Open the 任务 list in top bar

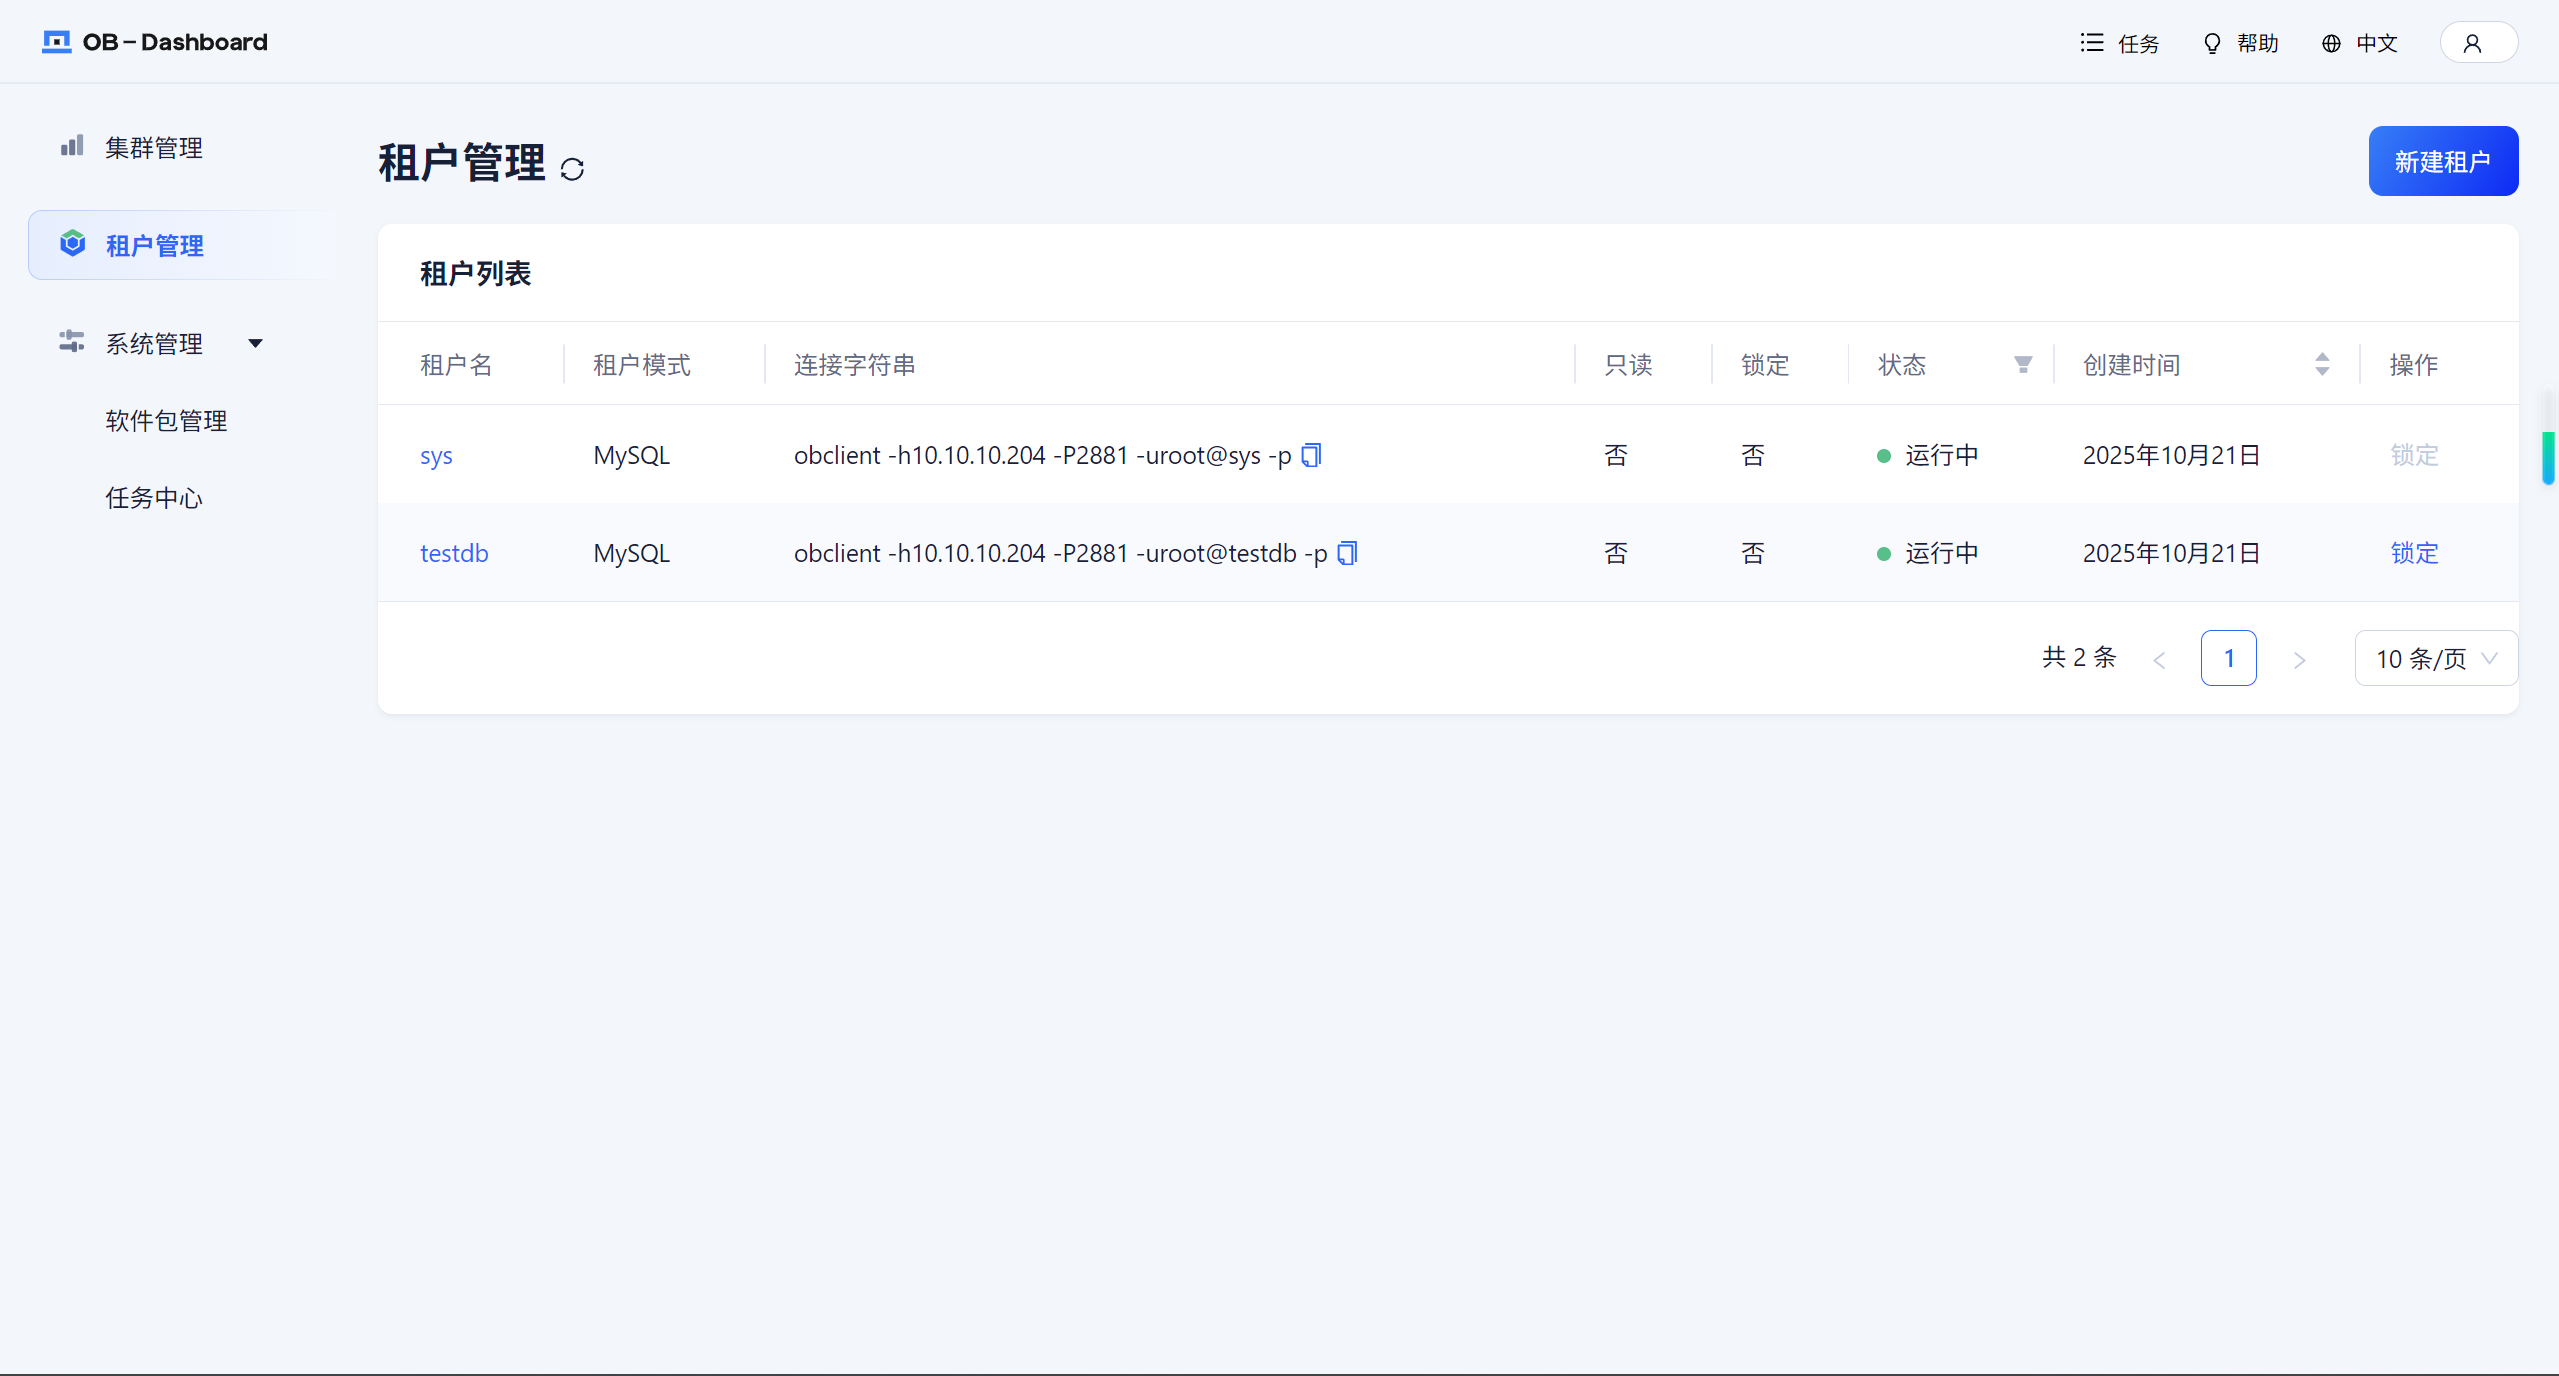pyautogui.click(x=2120, y=43)
